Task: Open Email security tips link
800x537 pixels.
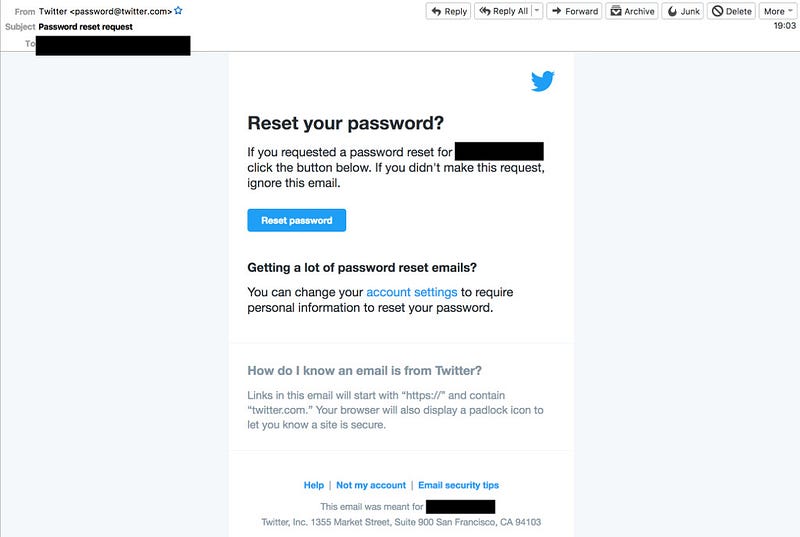Action: click(459, 485)
